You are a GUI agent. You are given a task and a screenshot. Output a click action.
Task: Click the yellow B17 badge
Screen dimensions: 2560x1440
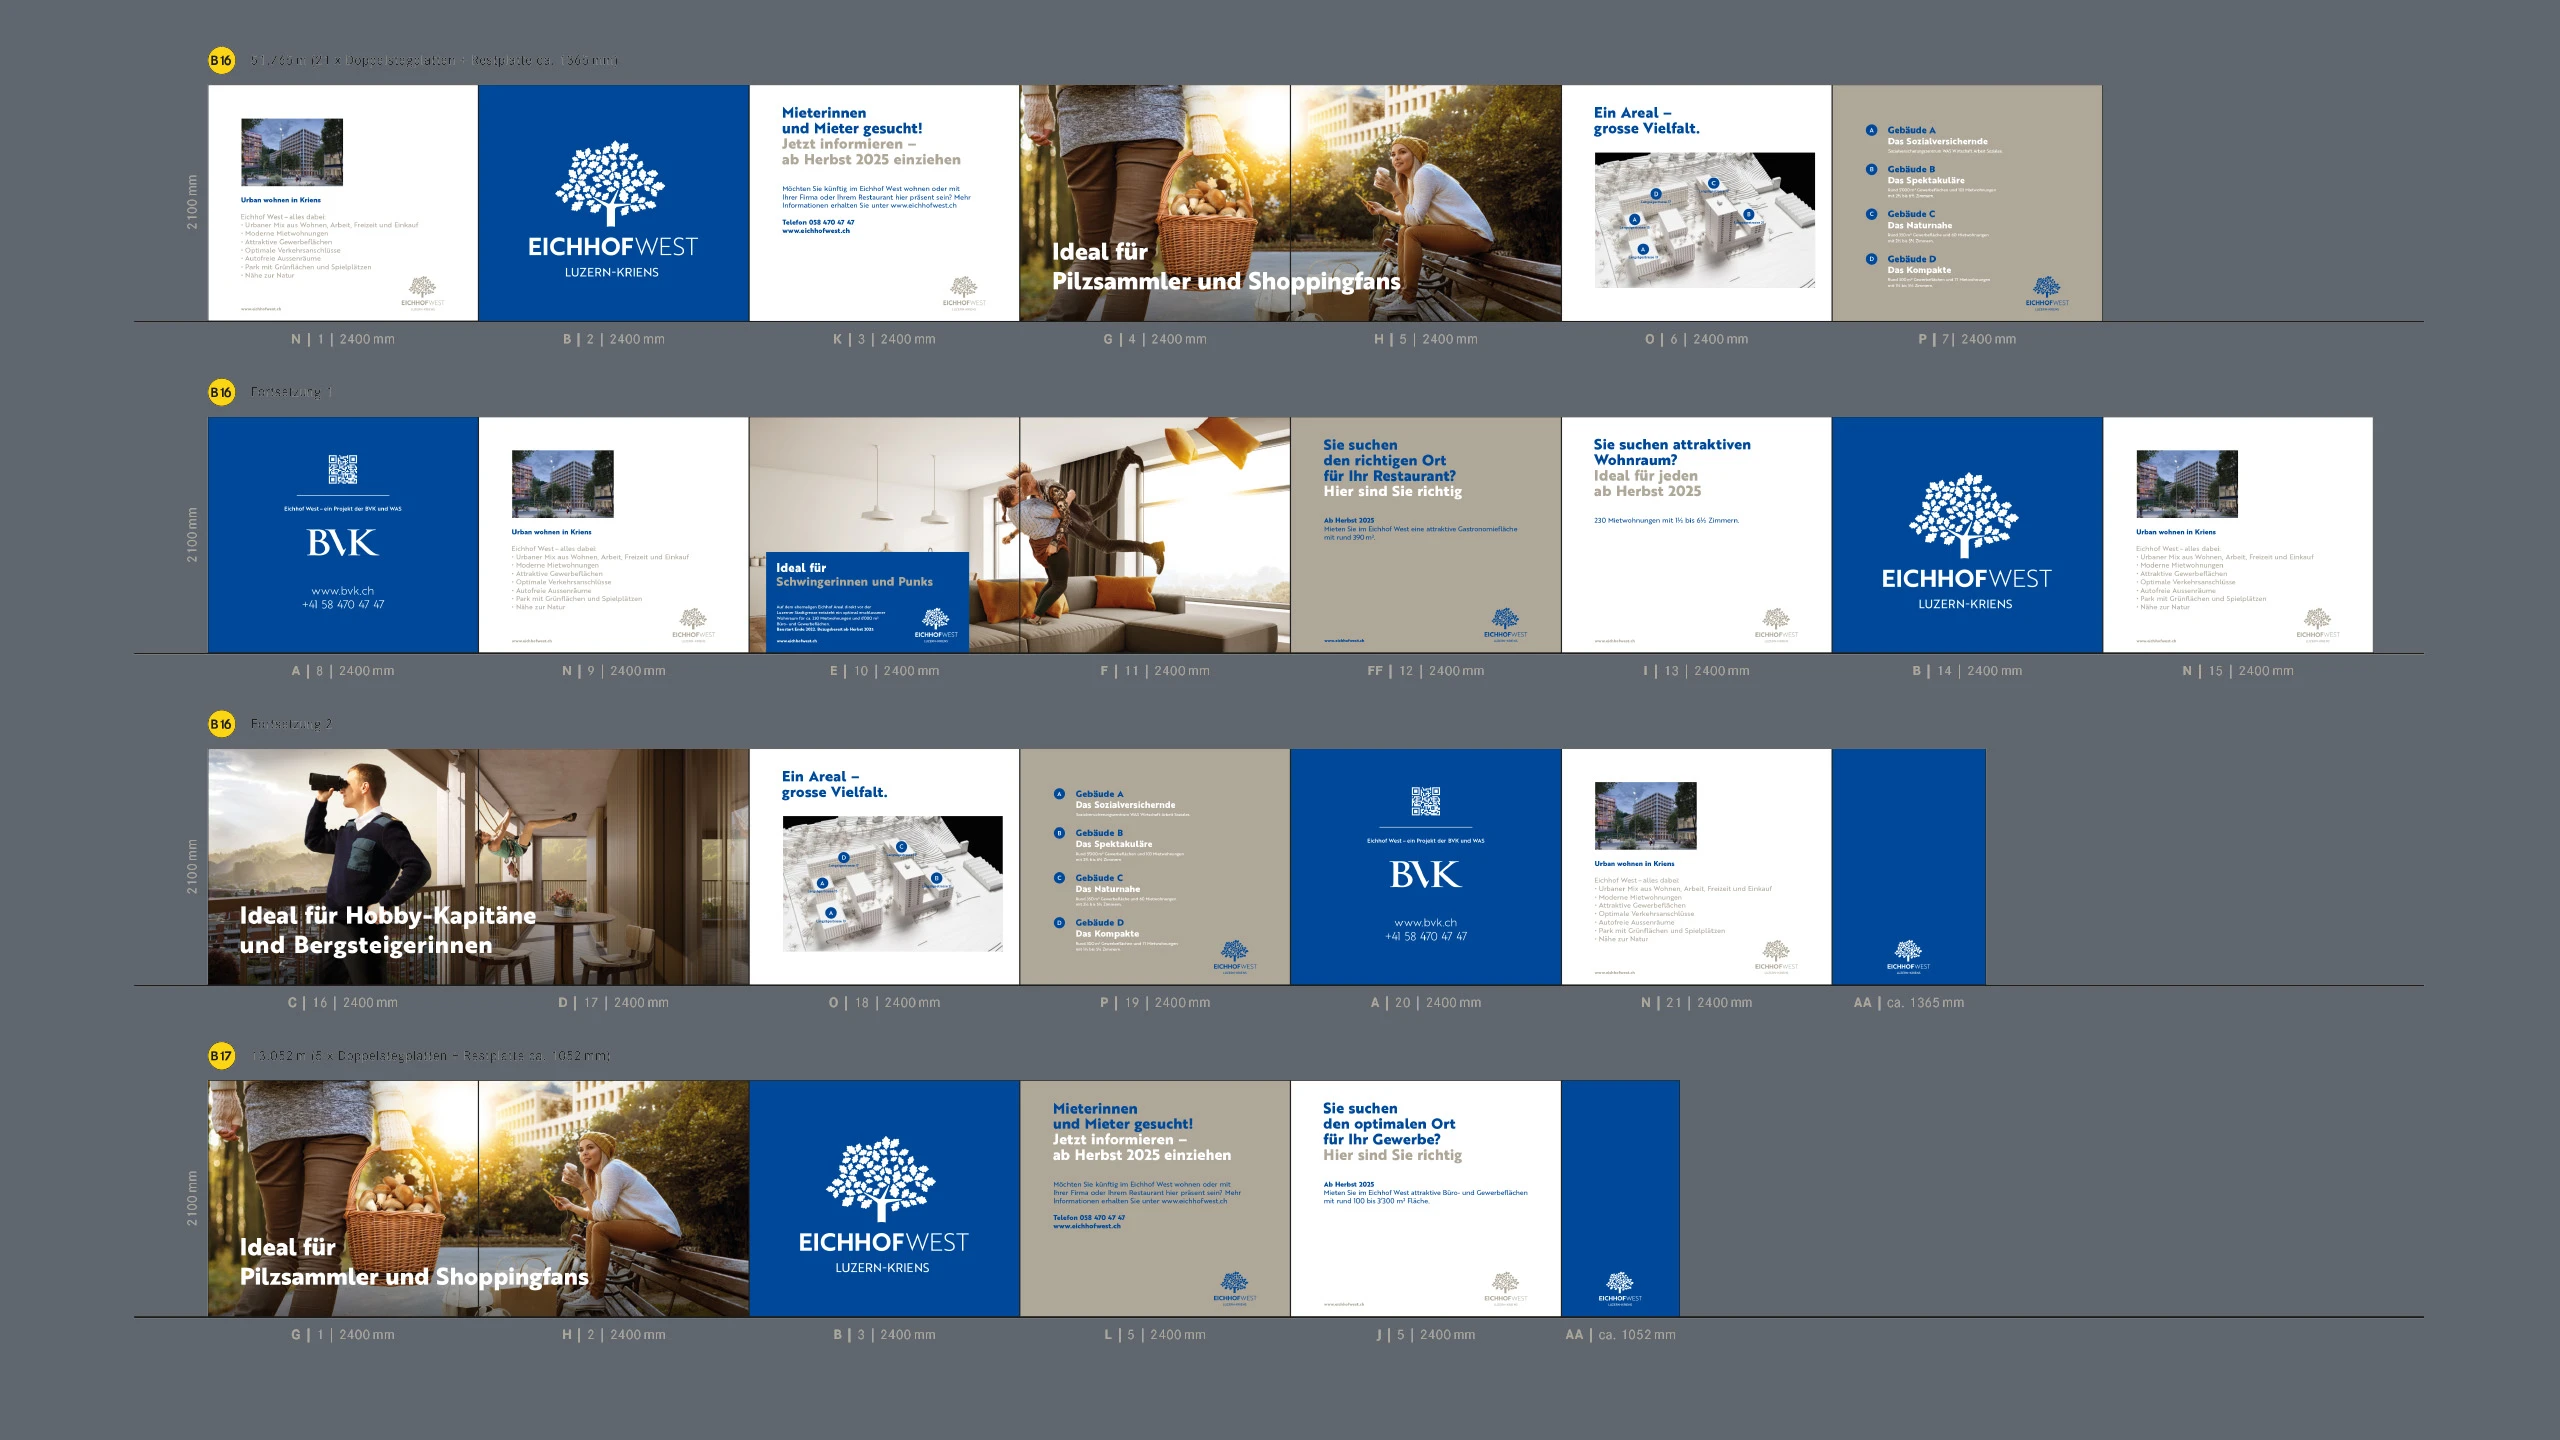221,1055
